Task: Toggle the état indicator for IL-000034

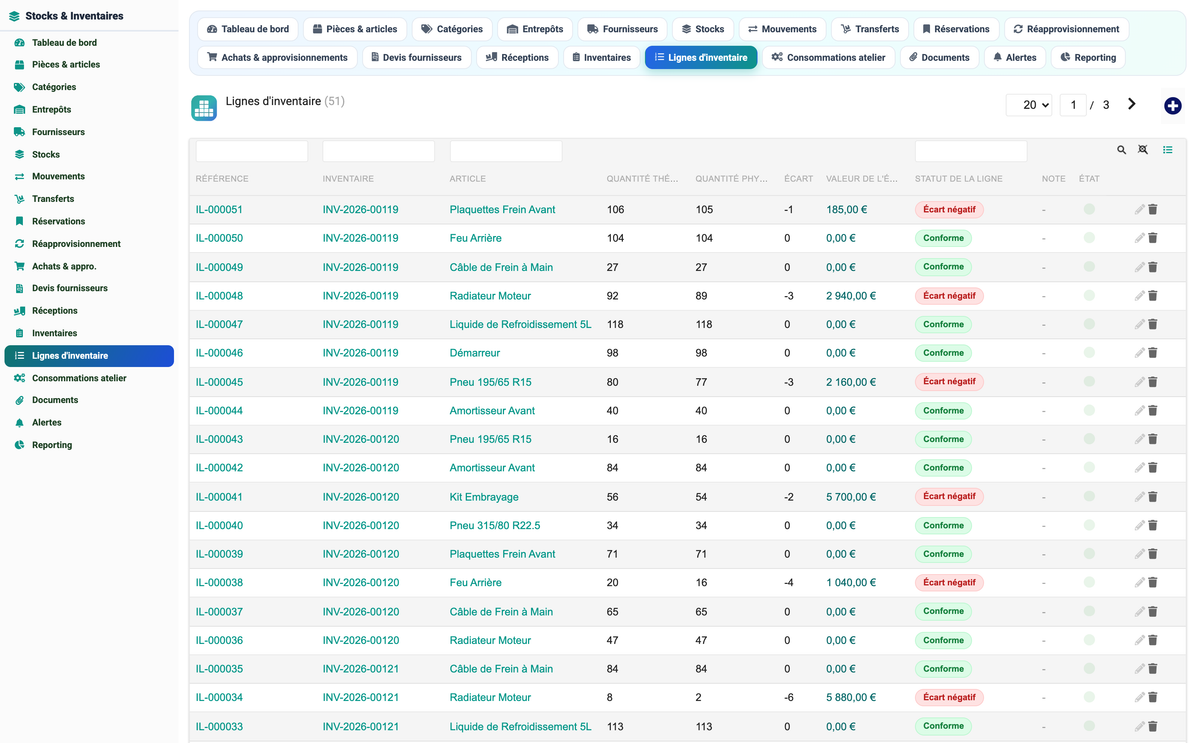Action: point(1089,698)
